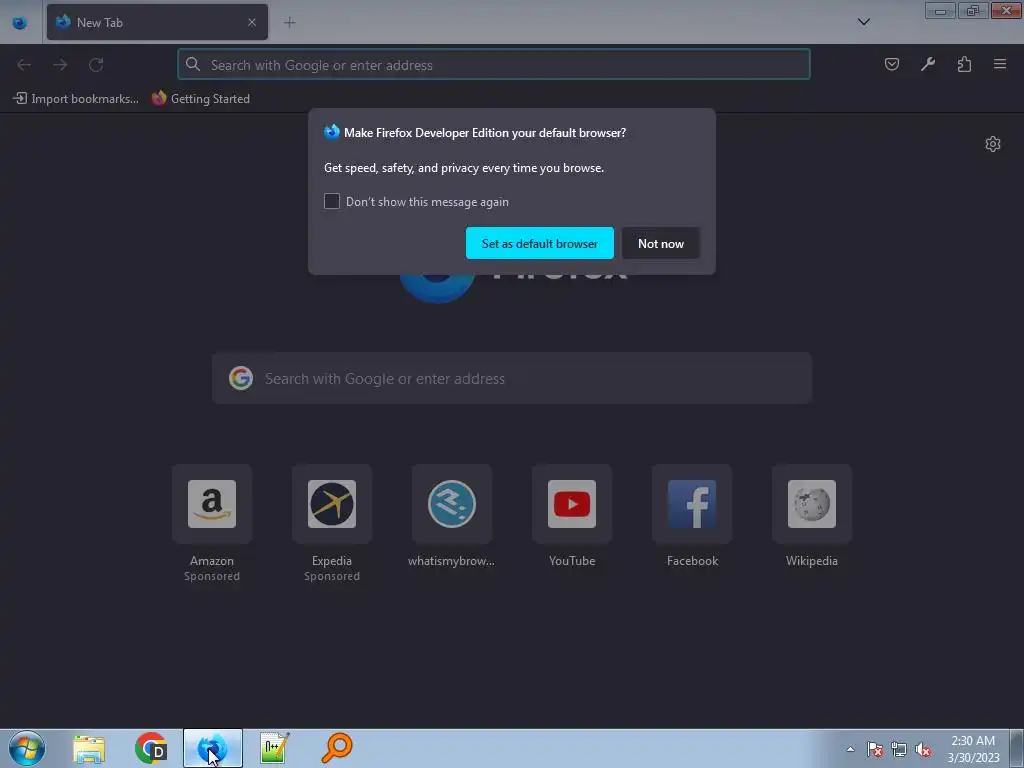The width and height of the screenshot is (1024, 768).
Task: Open the muted volume tray icon
Action: pyautogui.click(x=923, y=750)
